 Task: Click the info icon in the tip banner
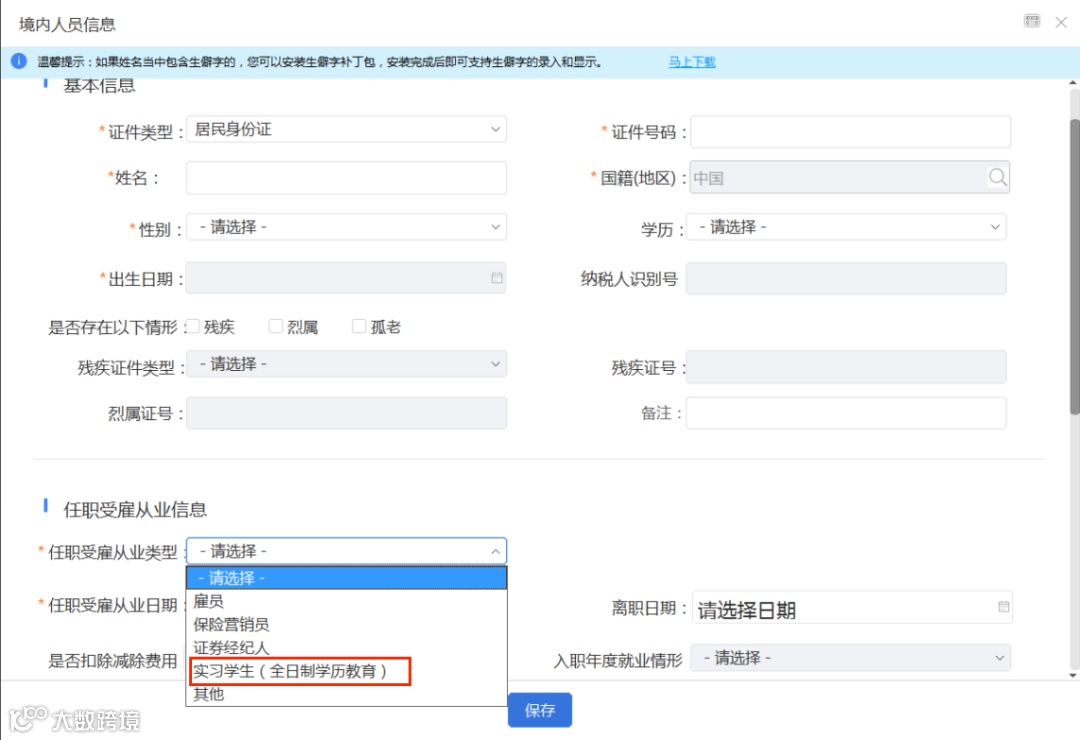(x=19, y=61)
